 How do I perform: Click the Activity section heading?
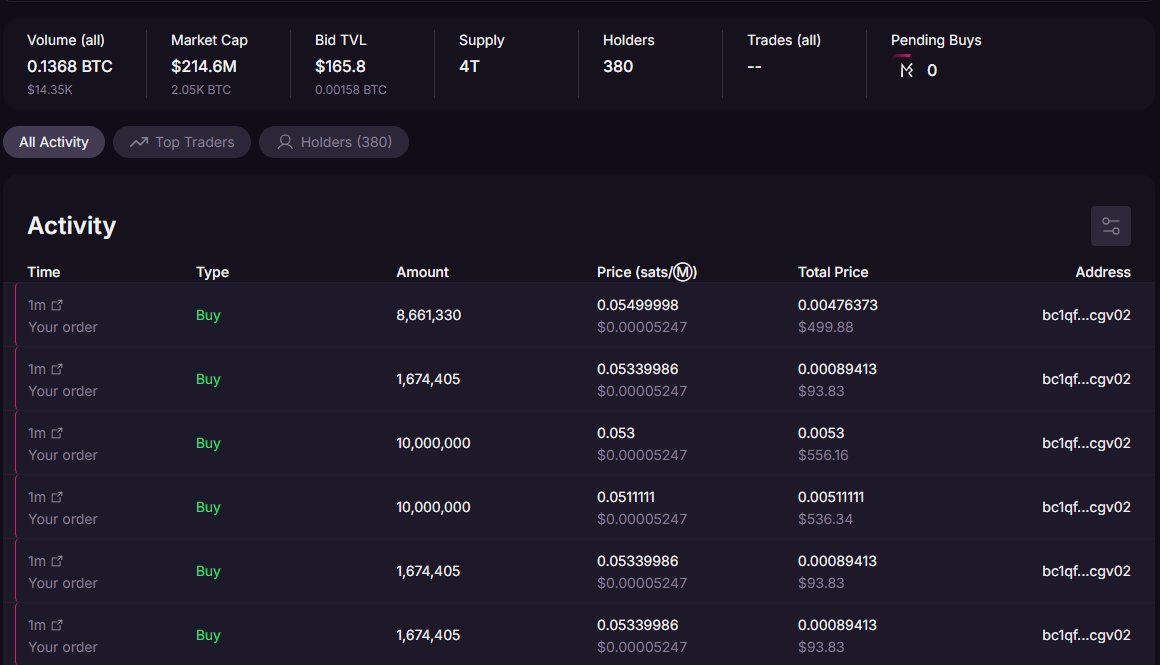(x=72, y=226)
